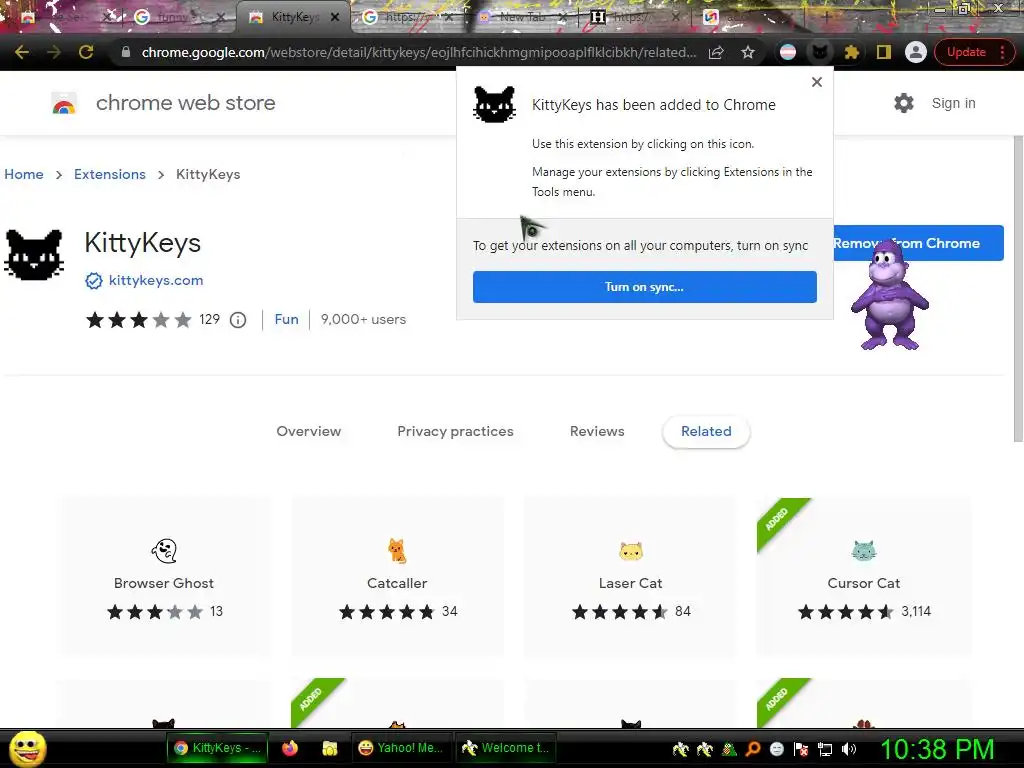Click the striped flag extension icon in toolbar

coord(788,52)
